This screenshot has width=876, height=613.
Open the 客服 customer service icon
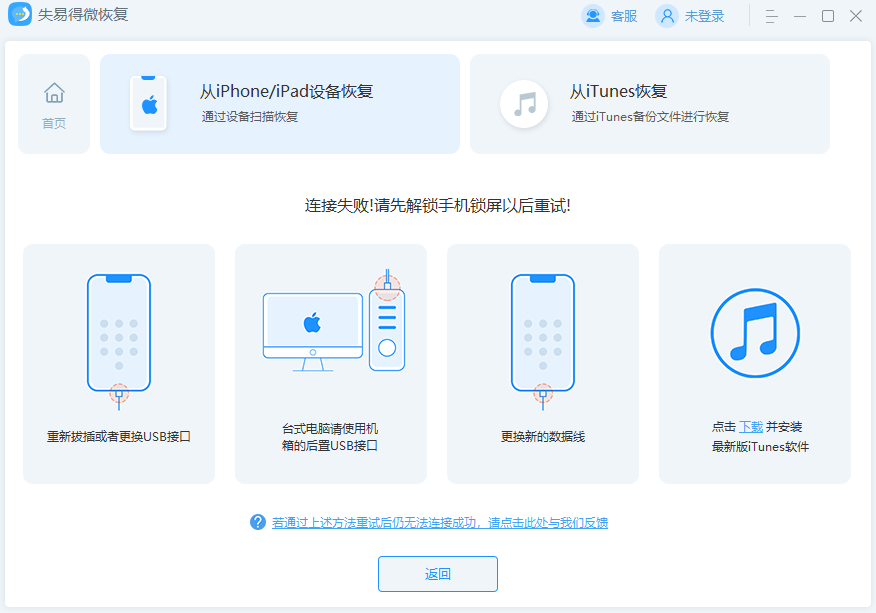[594, 16]
